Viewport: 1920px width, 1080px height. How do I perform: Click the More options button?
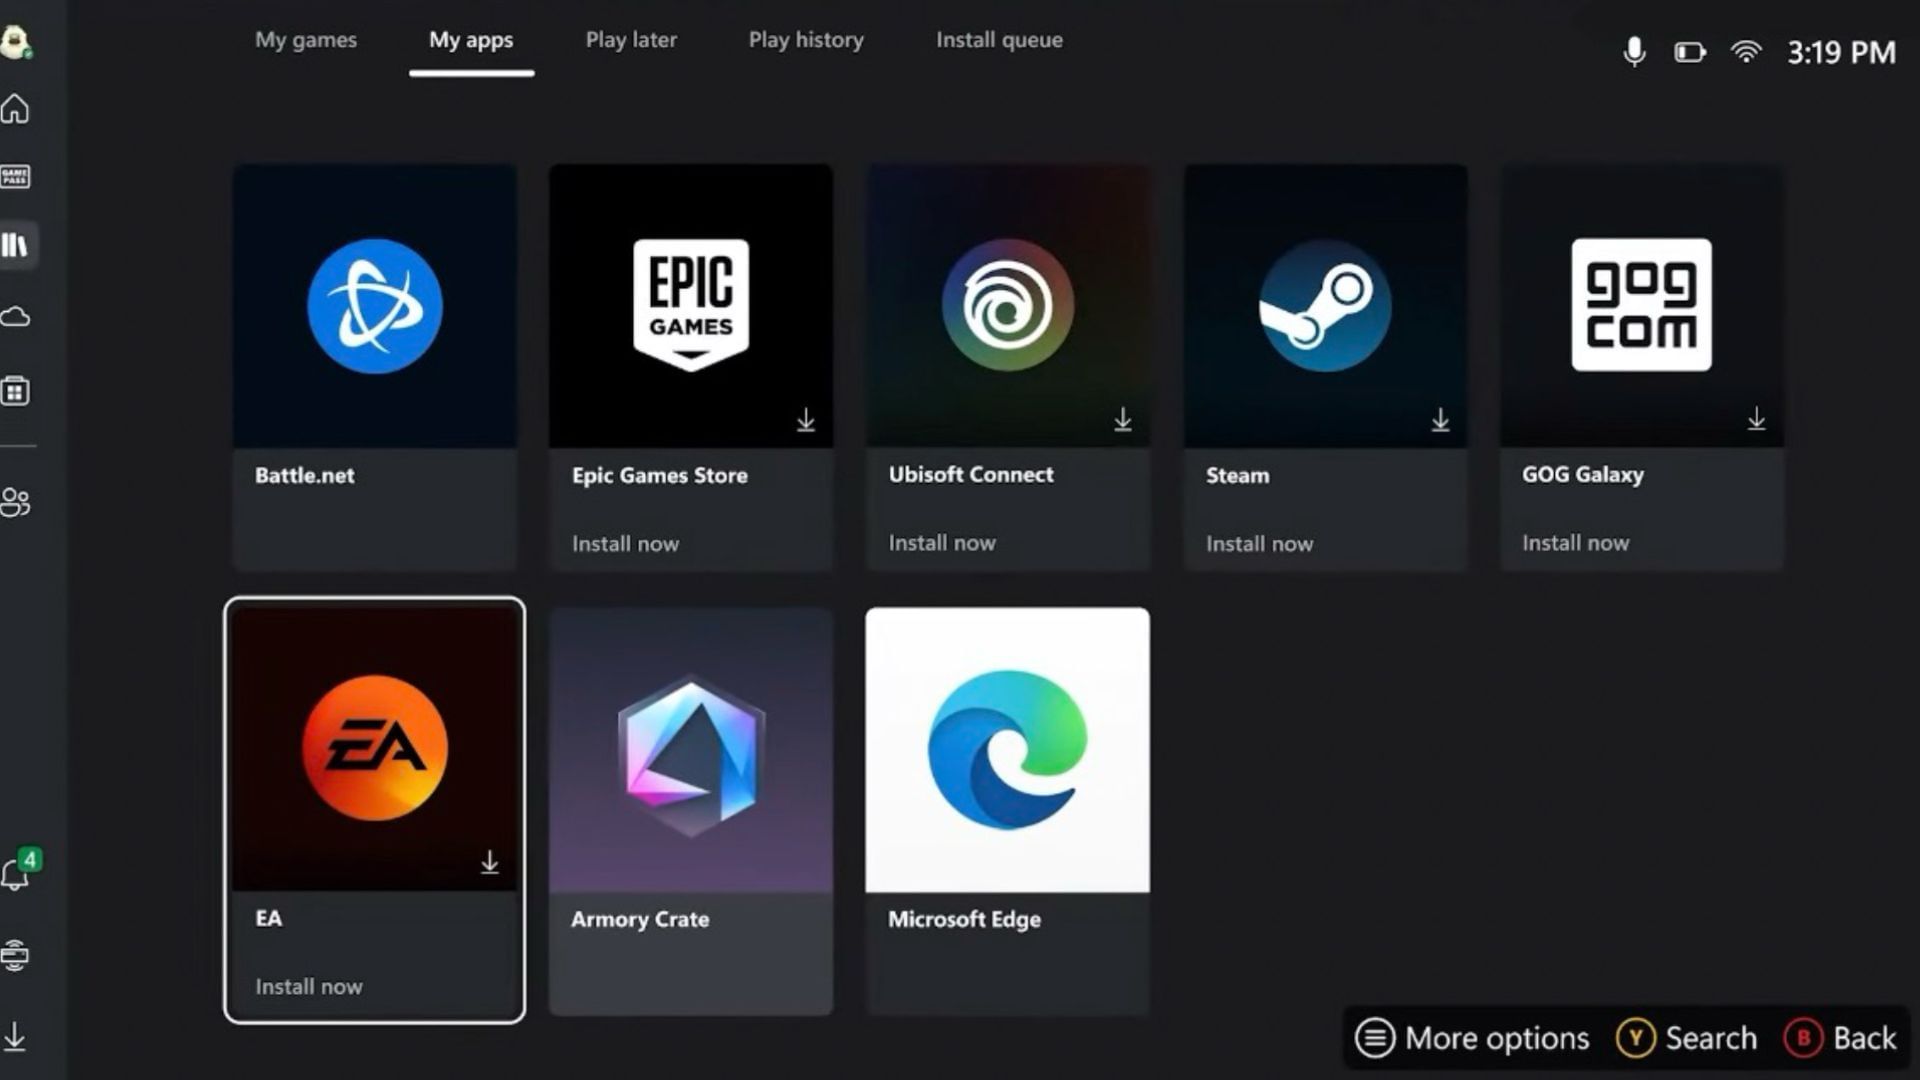click(1472, 1038)
